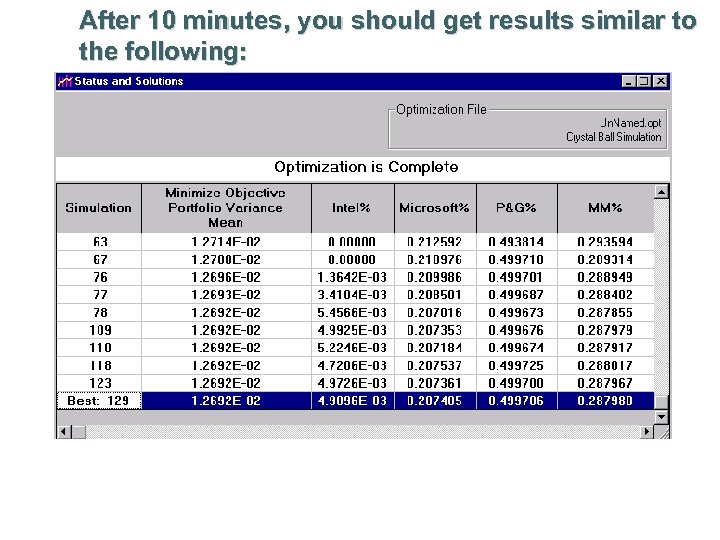
Task: Click the MM% column header
Action: [x=605, y=208]
